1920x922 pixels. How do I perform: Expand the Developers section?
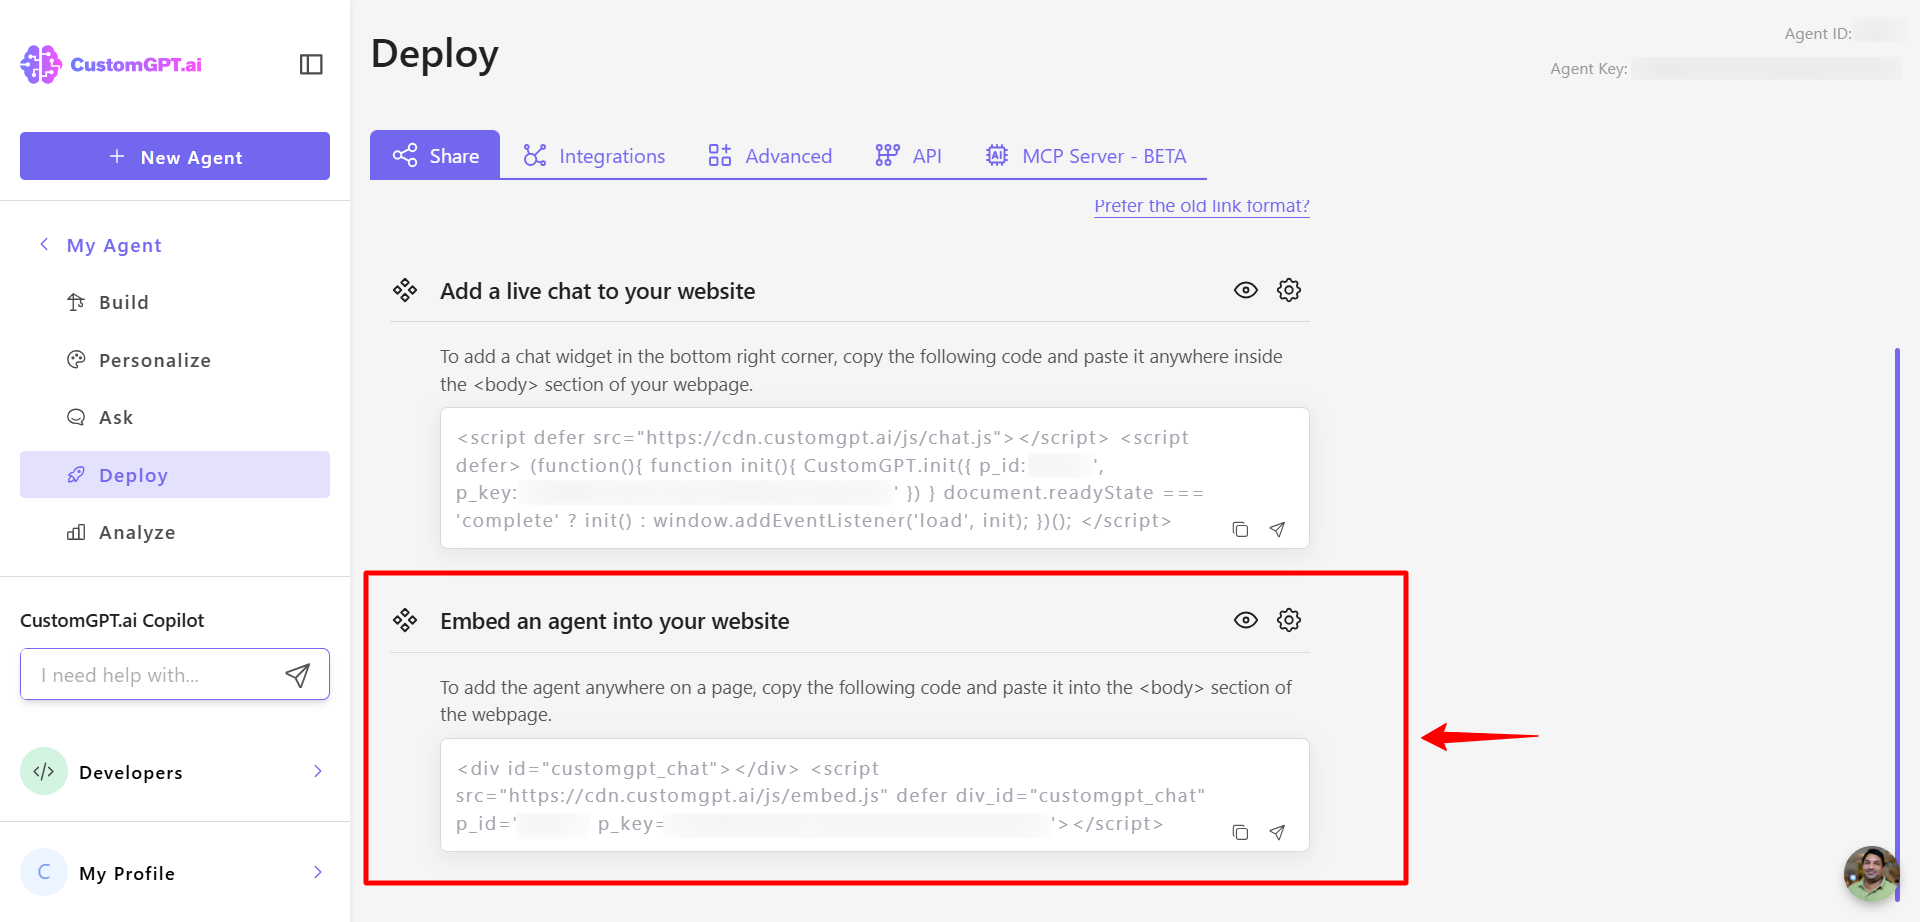[x=175, y=771]
